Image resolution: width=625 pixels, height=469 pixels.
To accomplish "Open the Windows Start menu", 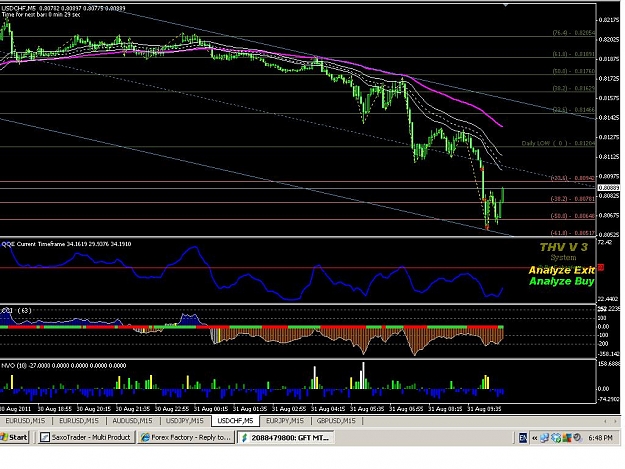I will pos(14,438).
